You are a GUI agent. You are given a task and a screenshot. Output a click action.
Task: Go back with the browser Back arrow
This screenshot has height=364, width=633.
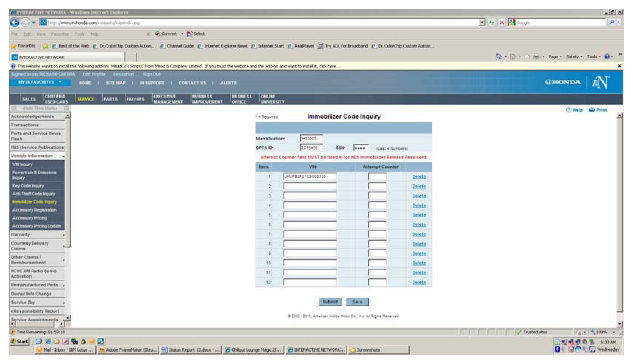pyautogui.click(x=15, y=23)
